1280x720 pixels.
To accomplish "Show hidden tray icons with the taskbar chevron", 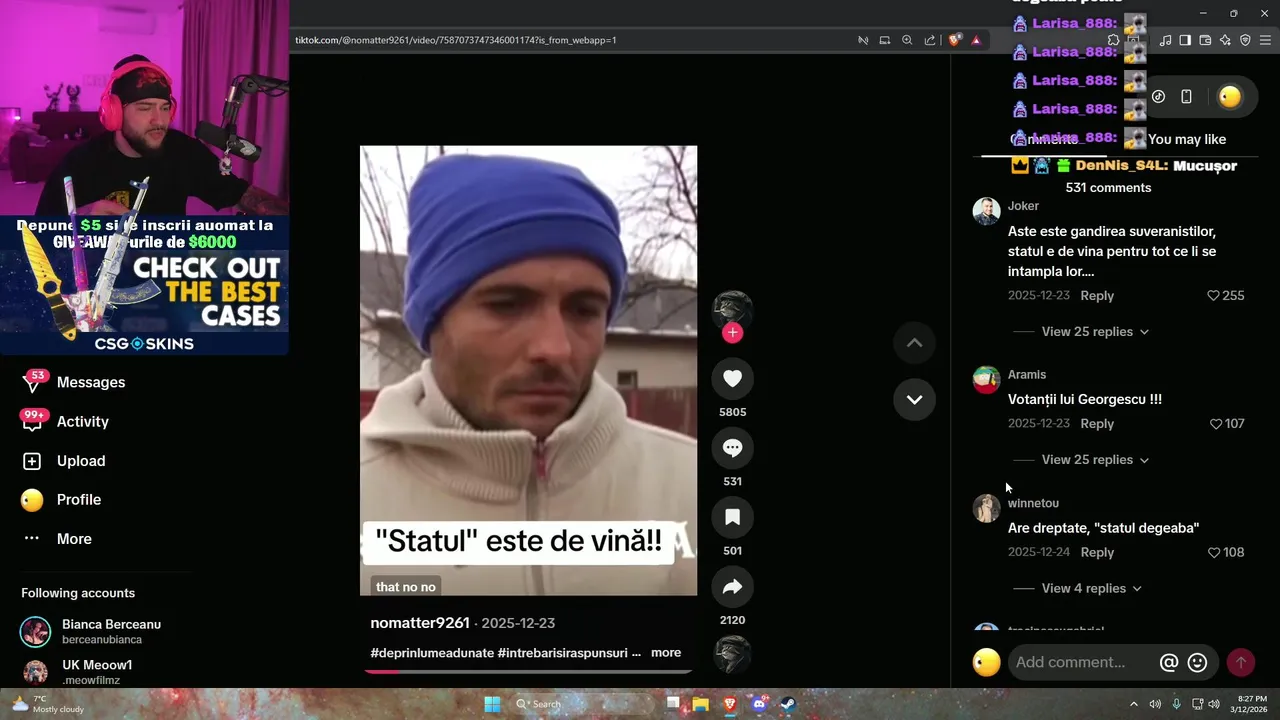I will pyautogui.click(x=1133, y=704).
